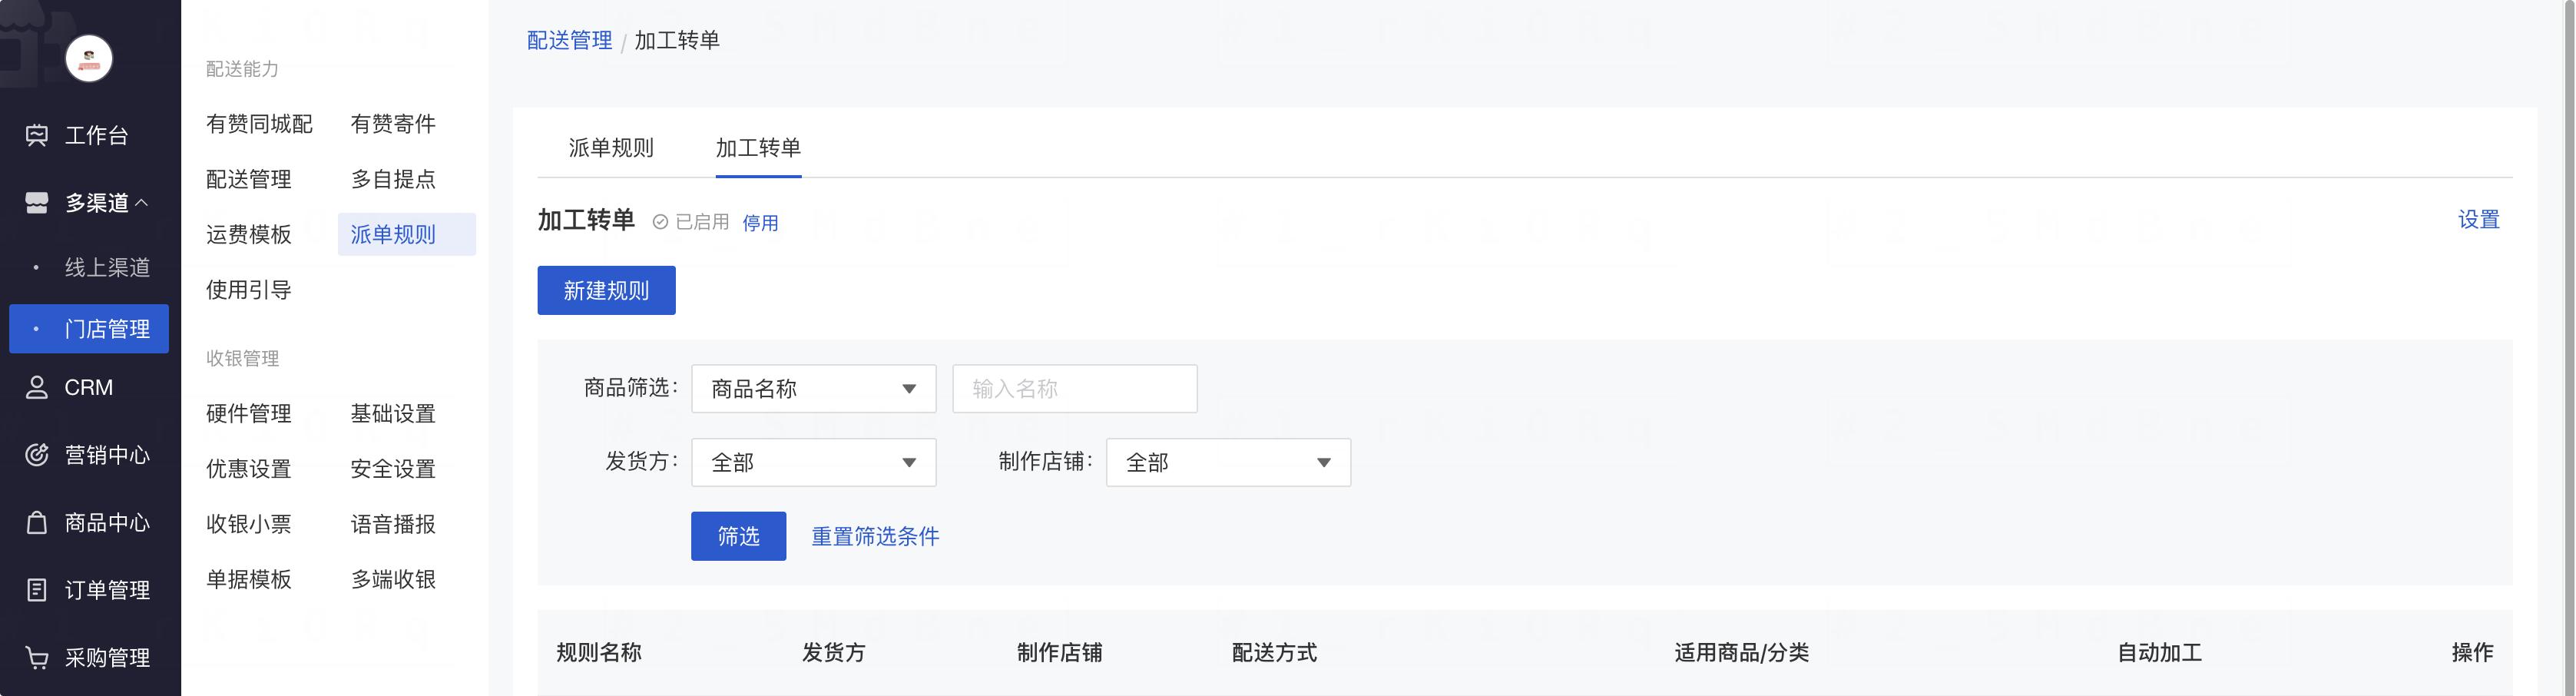The width and height of the screenshot is (2576, 696).
Task: Click the 营销中心 target icon
Action: 37,455
